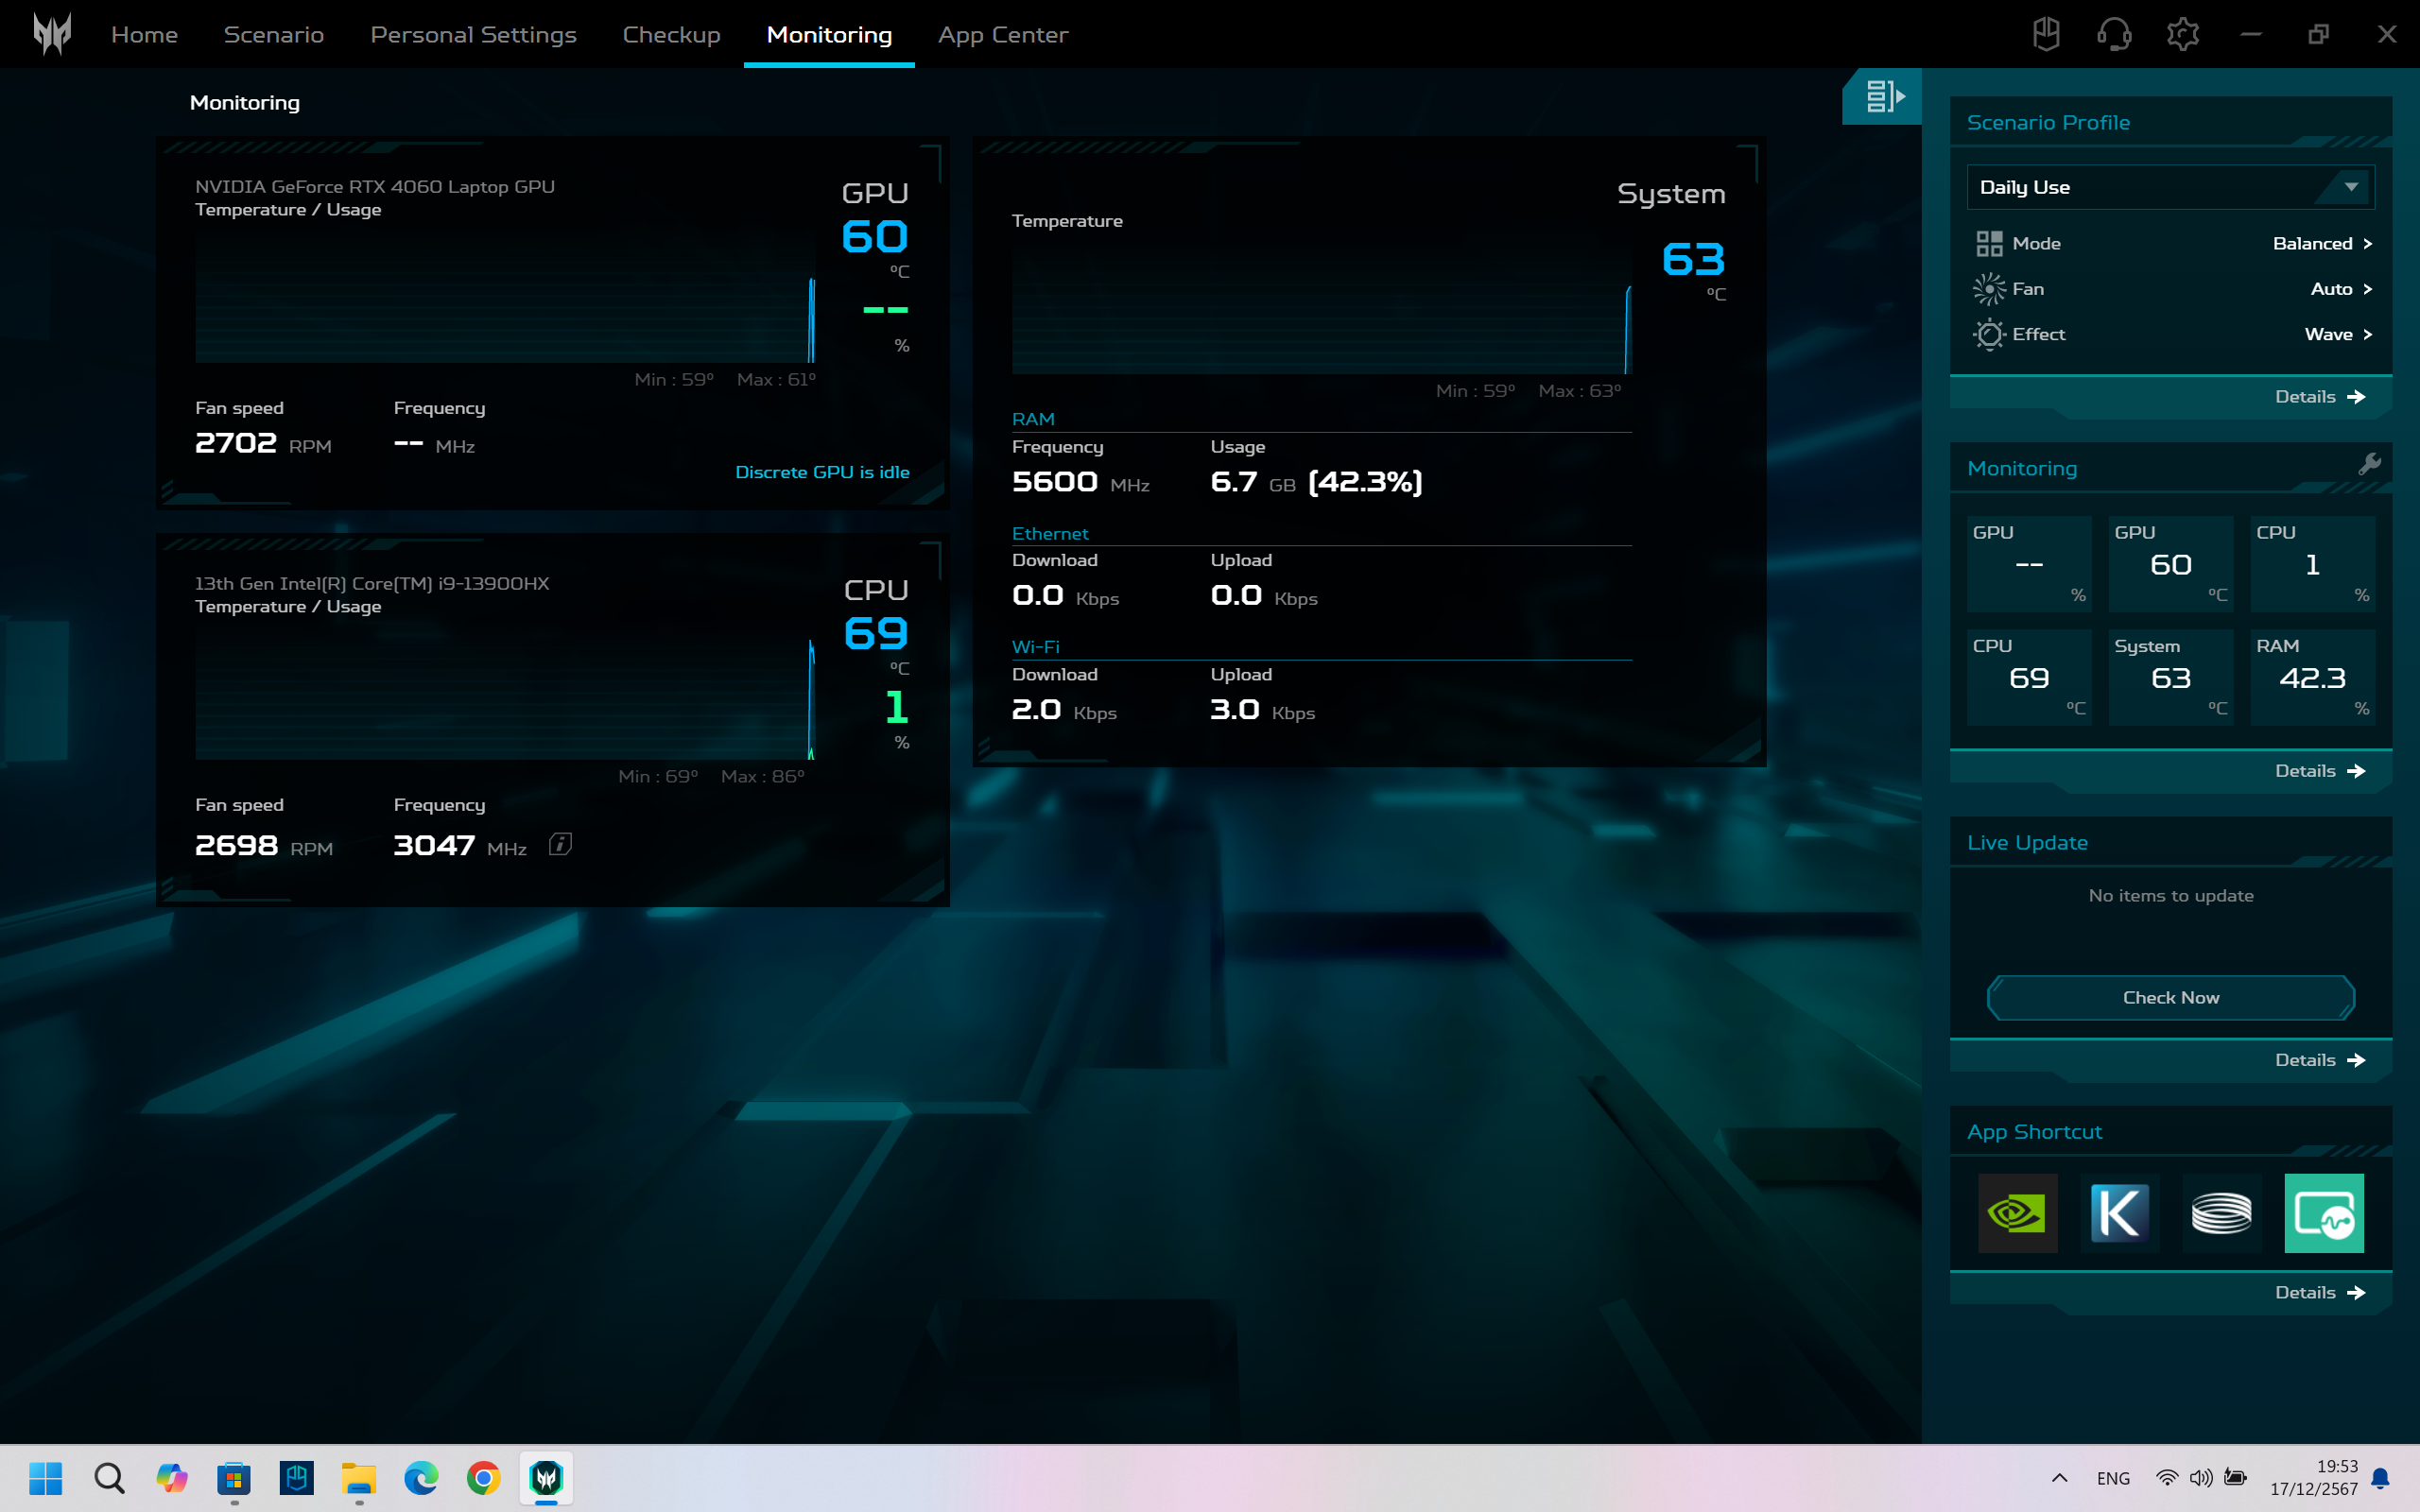Click the Effect sun icon

(x=1989, y=334)
